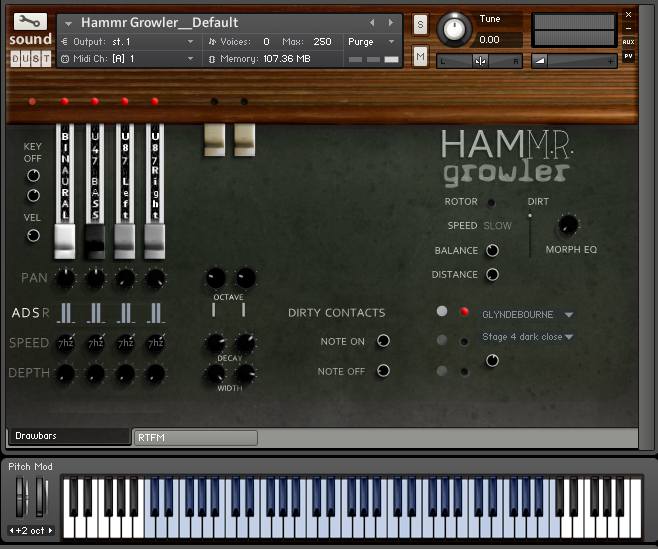Screen dimensions: 658x549
Task: Adjust the Tune knob
Action: point(454,29)
